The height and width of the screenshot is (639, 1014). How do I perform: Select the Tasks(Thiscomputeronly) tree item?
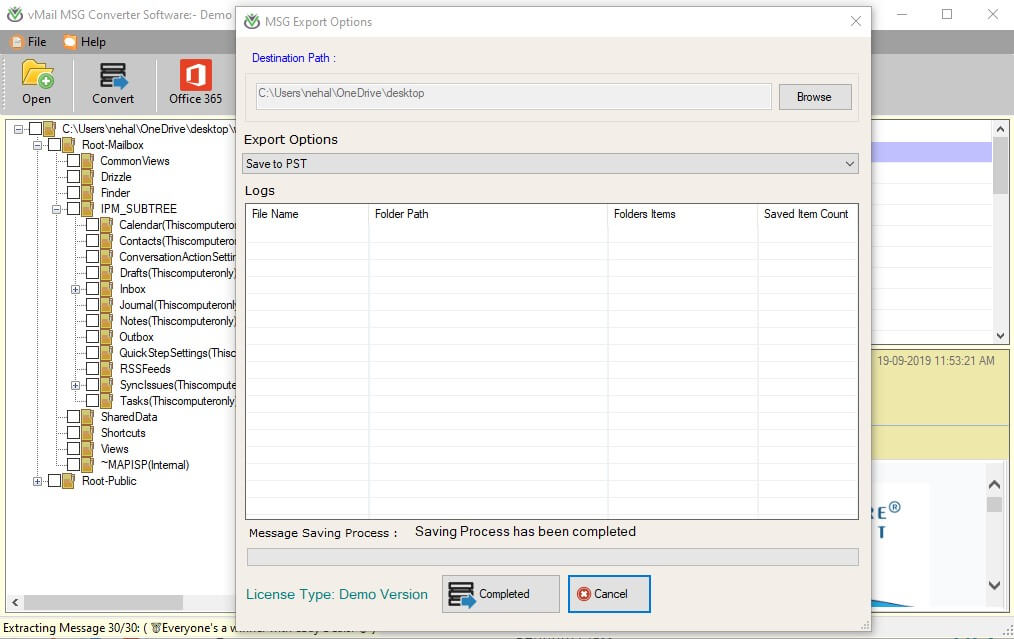178,401
